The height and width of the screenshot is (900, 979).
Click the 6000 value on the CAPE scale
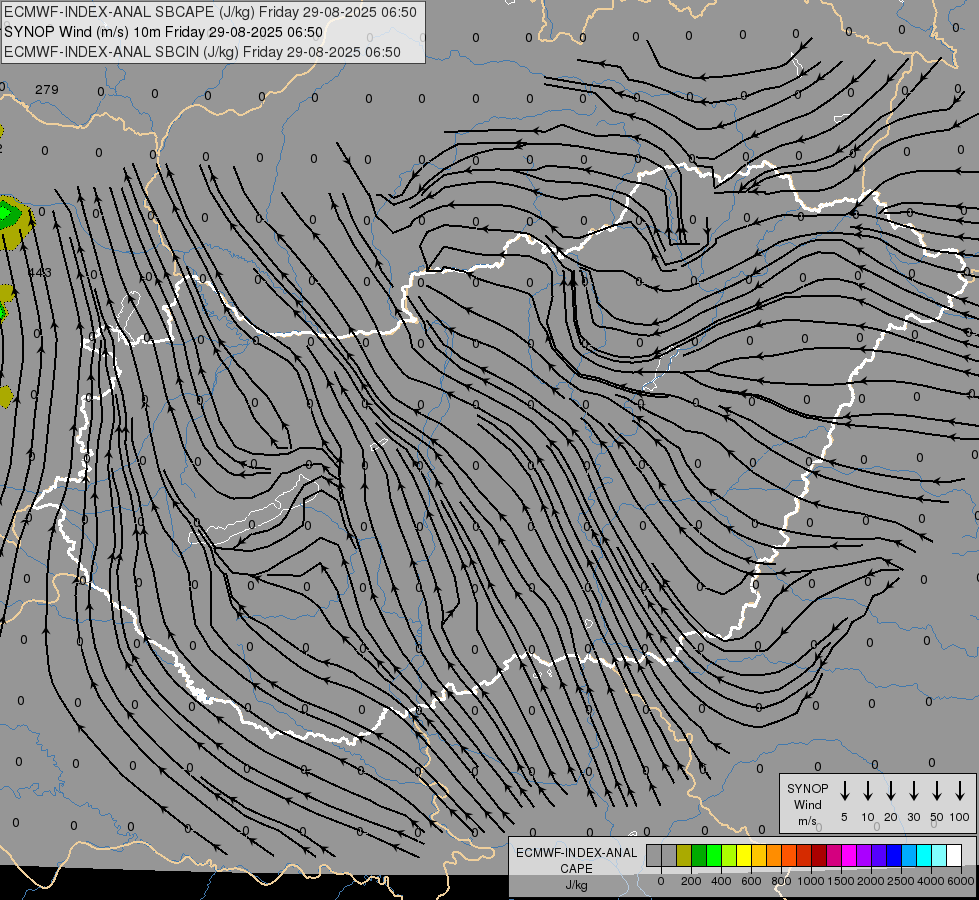(x=961, y=881)
